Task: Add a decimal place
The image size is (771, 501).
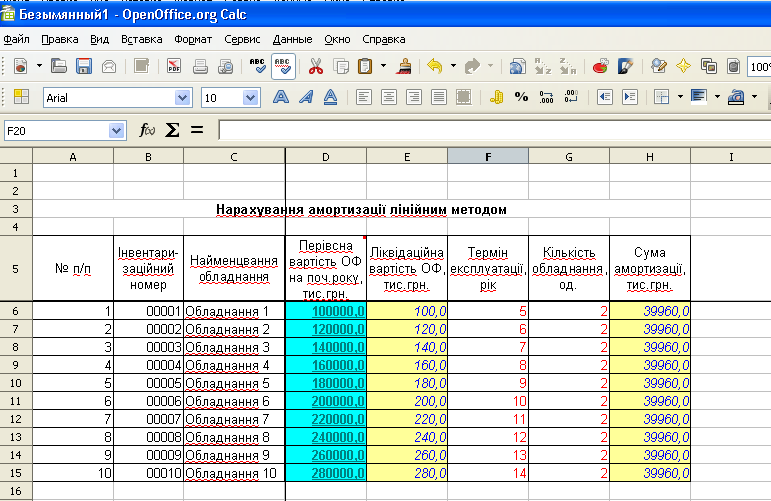Action: coord(546,97)
